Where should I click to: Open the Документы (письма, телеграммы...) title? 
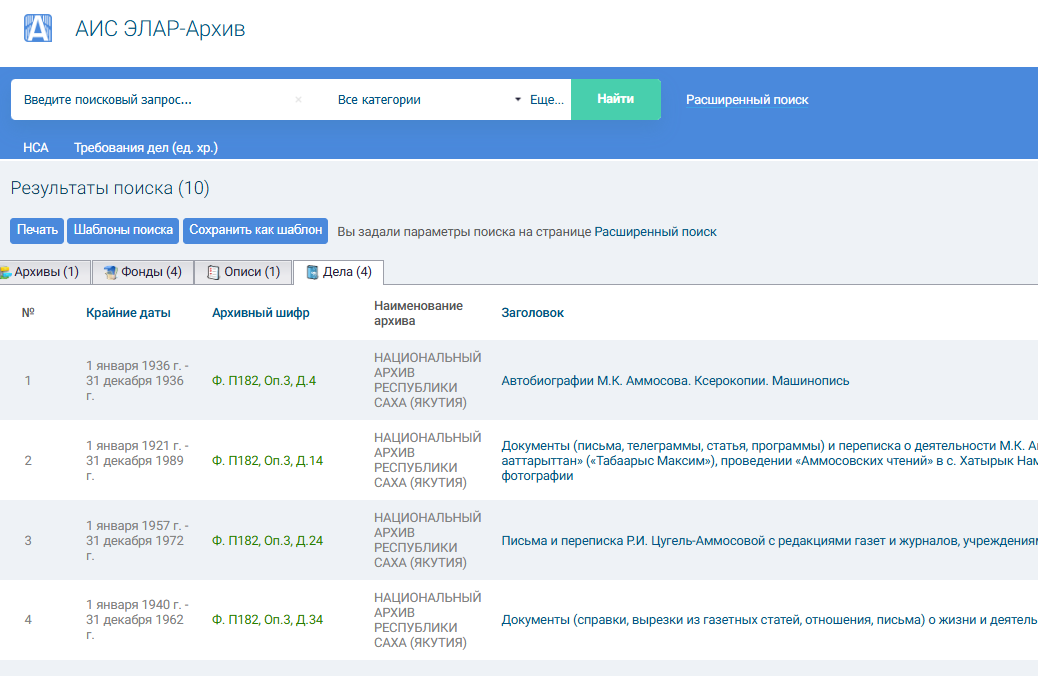[x=769, y=461]
